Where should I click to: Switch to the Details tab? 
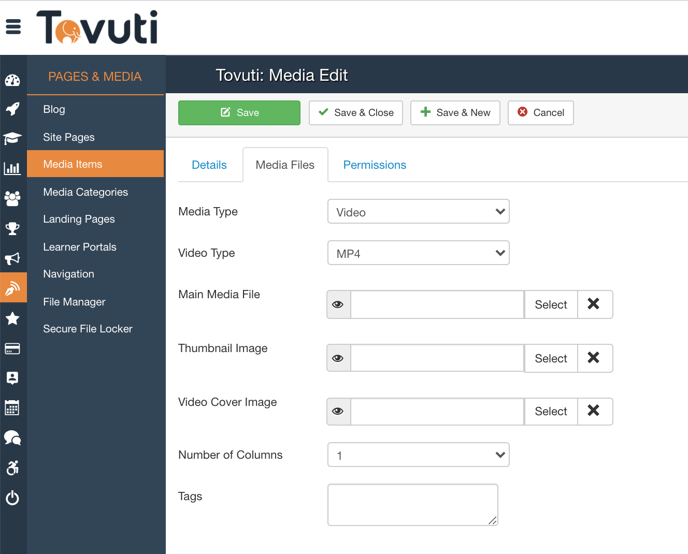(209, 165)
